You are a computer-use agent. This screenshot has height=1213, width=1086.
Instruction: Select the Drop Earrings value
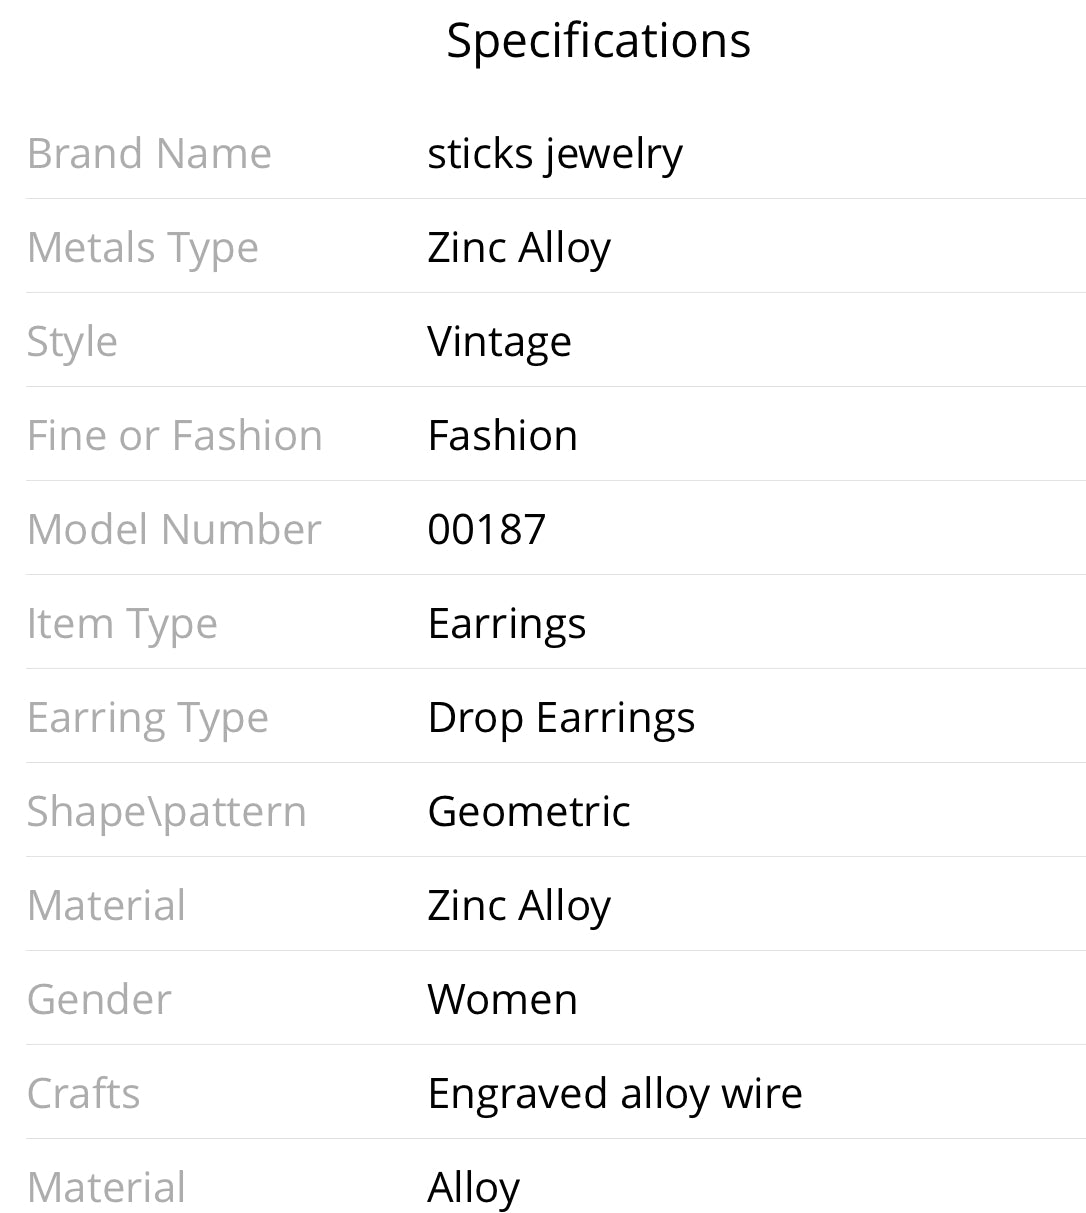tap(561, 718)
